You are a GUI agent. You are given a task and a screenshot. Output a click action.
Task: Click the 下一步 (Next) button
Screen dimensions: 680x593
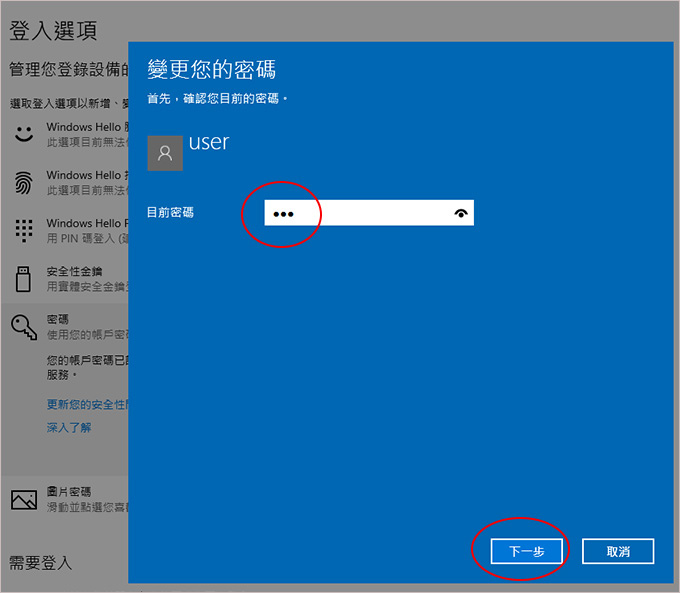[x=526, y=551]
